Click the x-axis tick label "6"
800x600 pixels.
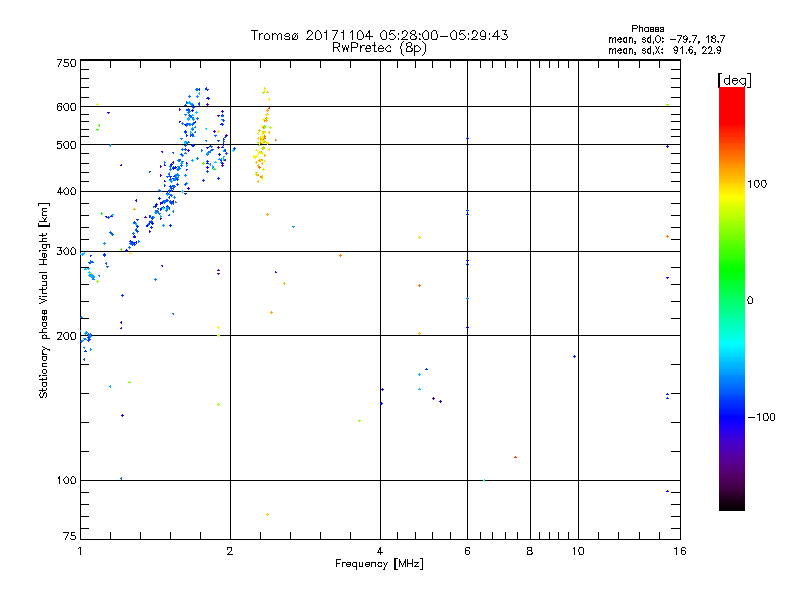(467, 551)
